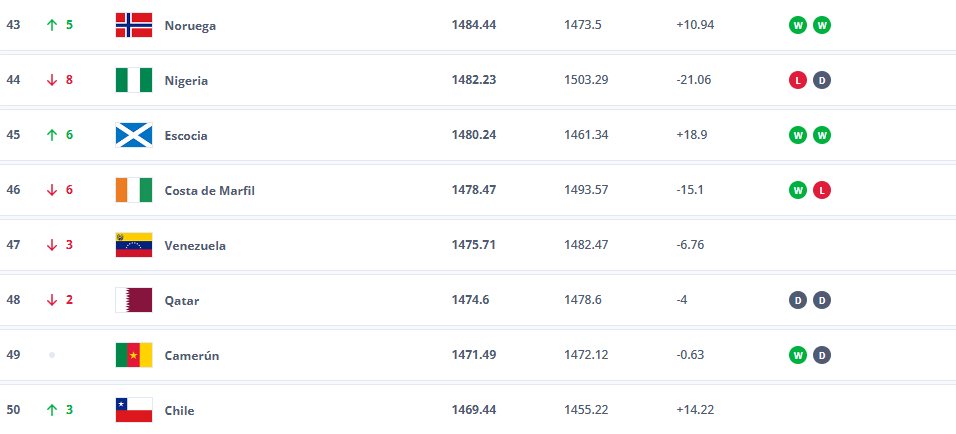Image resolution: width=956 pixels, height=434 pixels.
Task: Select the Chile ranking row name
Action: coord(179,410)
